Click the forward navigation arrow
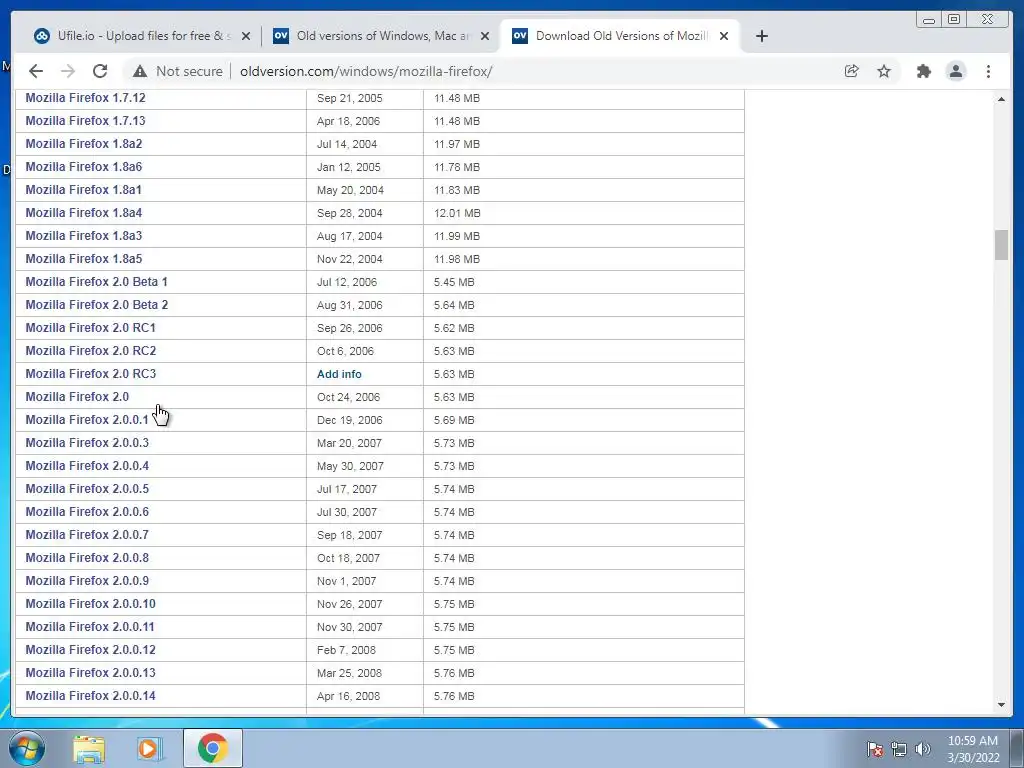1024x768 pixels. point(68,71)
